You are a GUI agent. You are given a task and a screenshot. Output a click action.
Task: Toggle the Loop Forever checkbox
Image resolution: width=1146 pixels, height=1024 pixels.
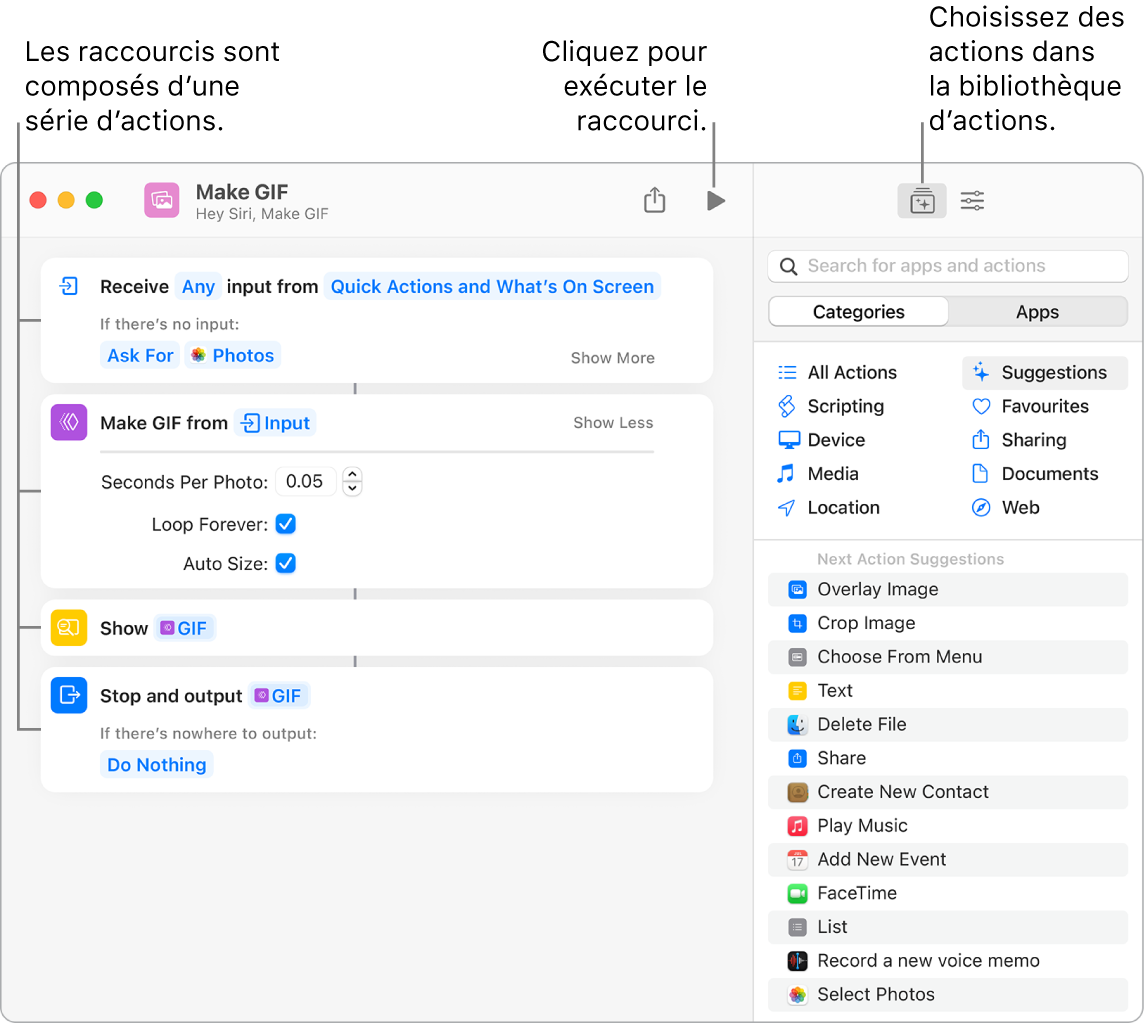coord(286,524)
